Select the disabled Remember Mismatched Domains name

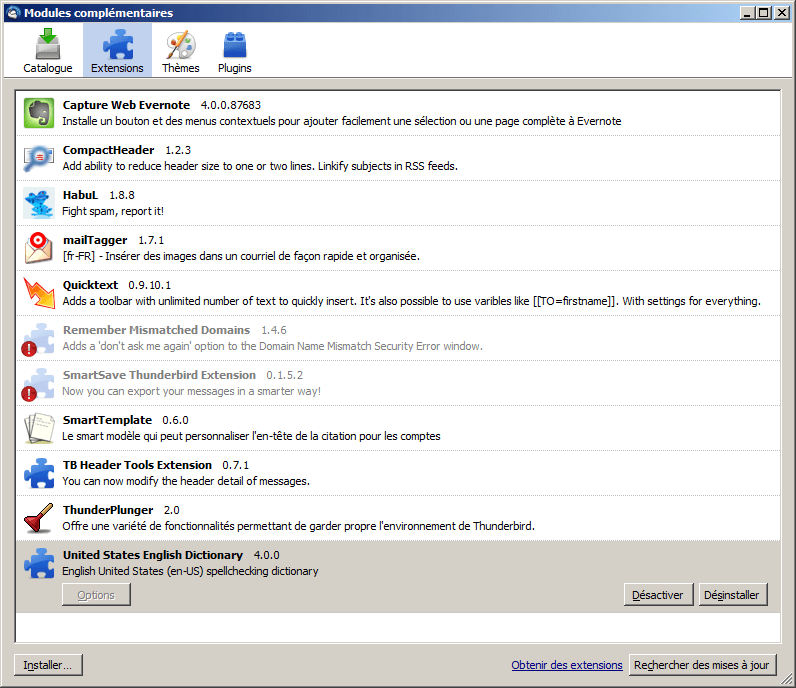tap(156, 330)
